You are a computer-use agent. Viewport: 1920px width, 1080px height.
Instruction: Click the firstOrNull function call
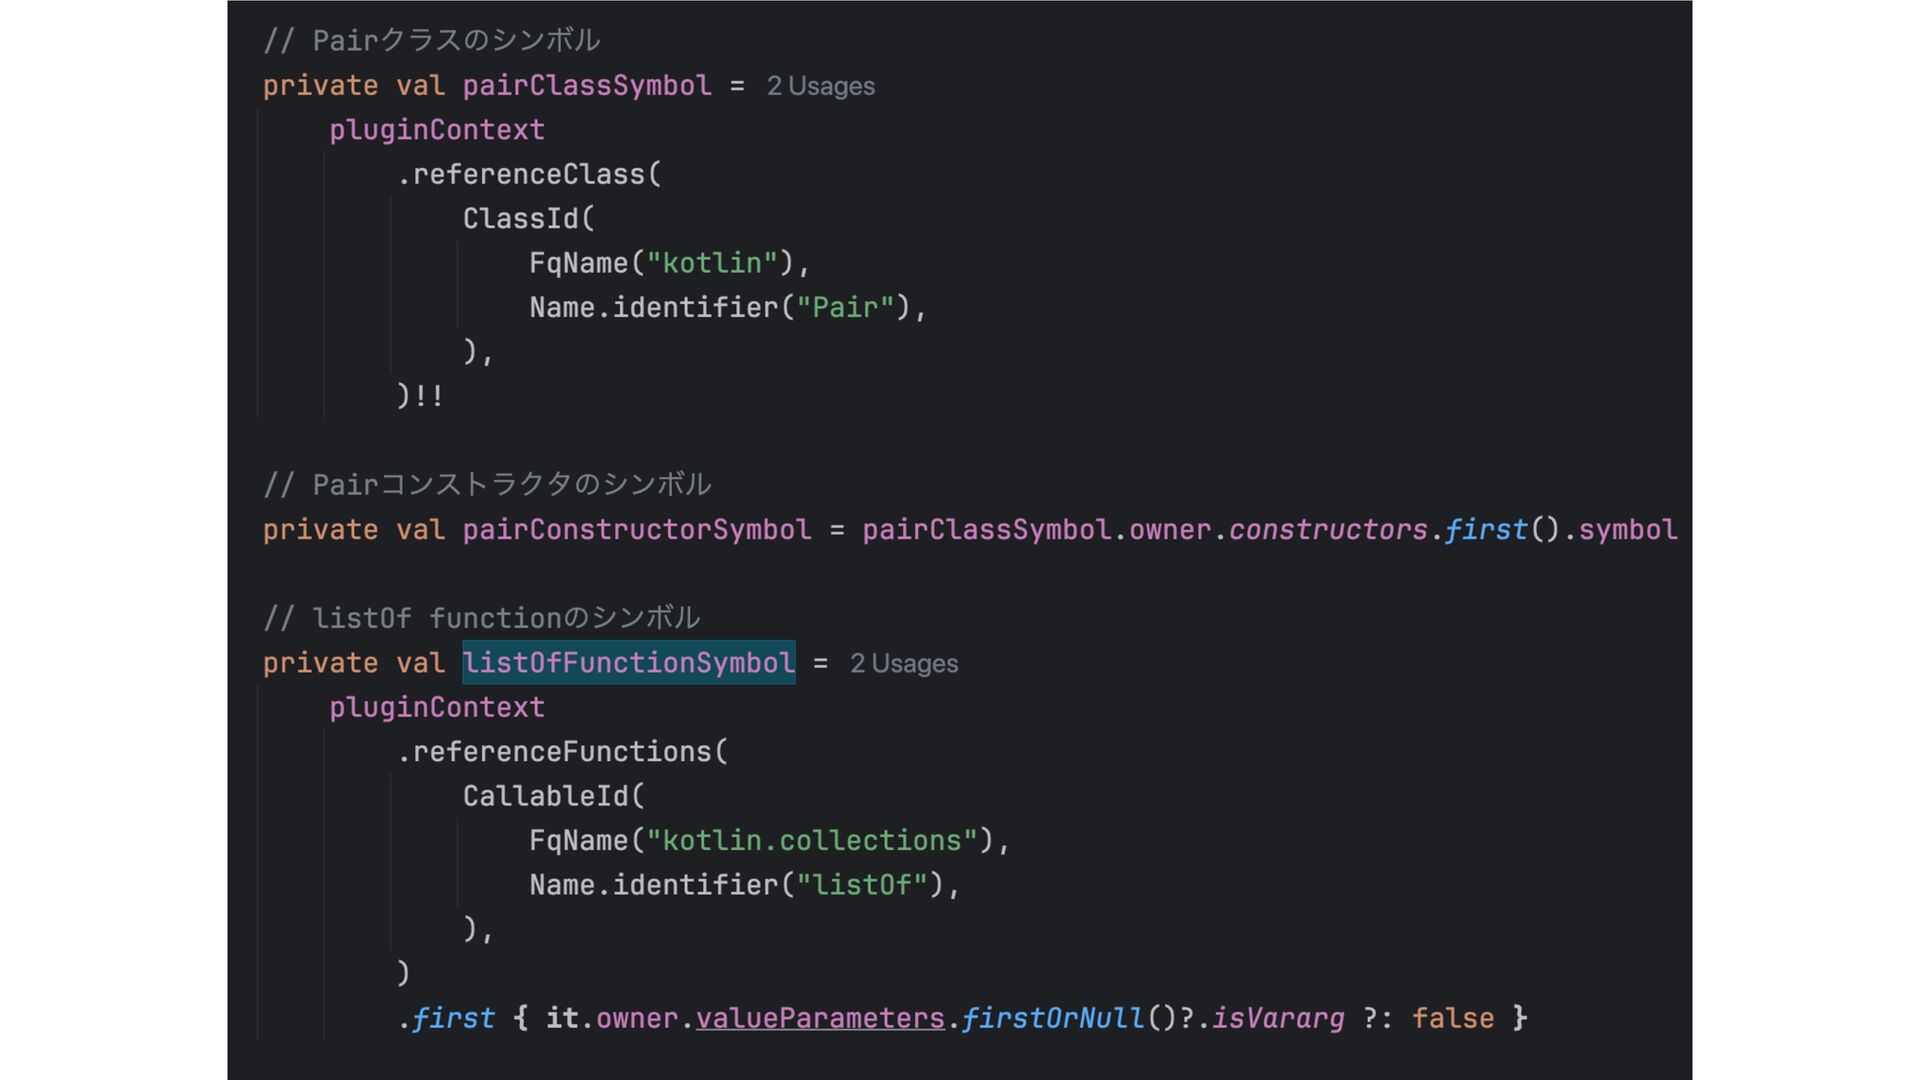(1053, 1019)
